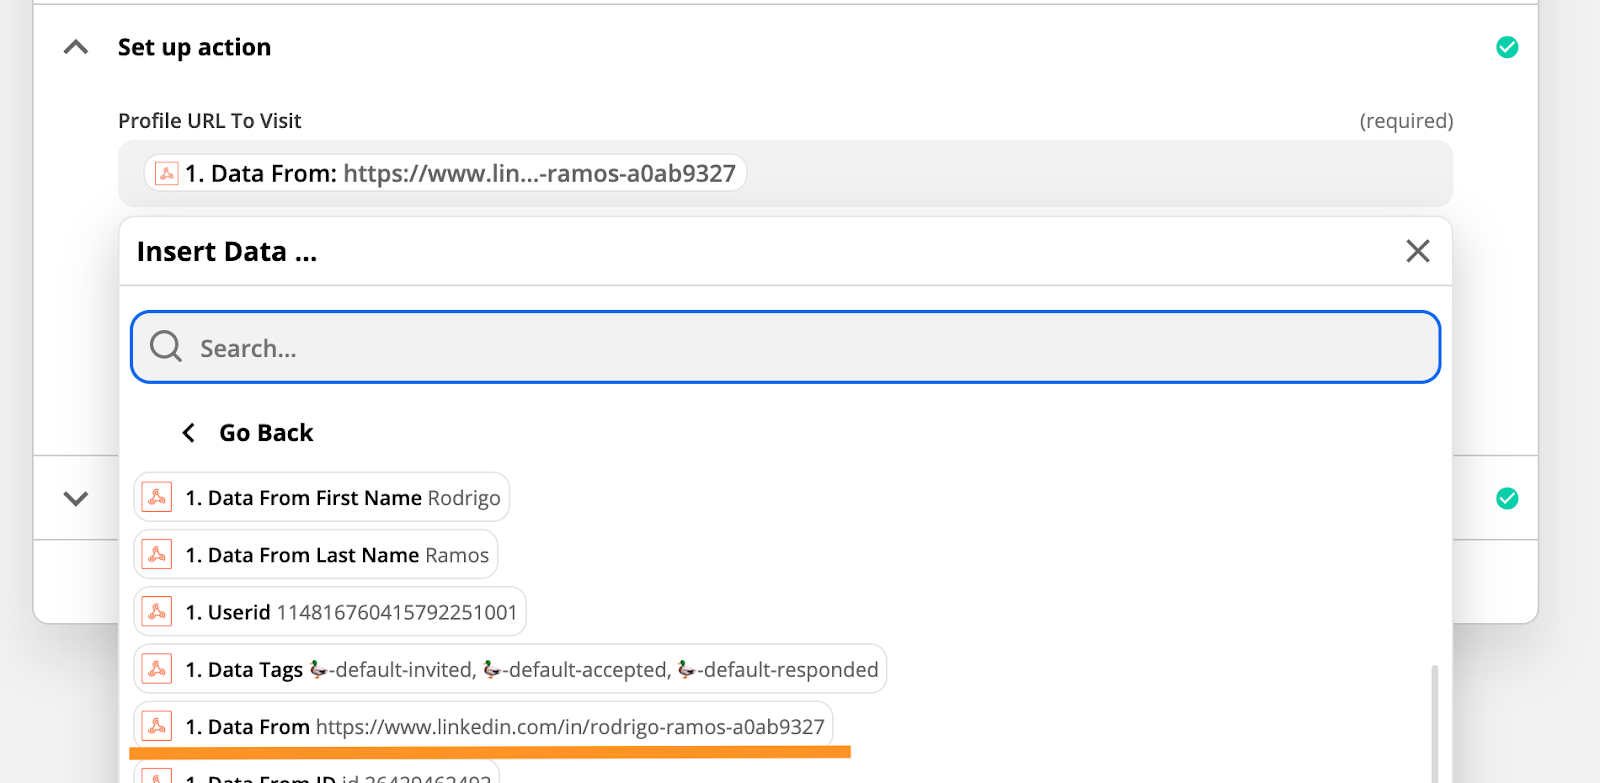The image size is (1600, 783).
Task: Select the Data From pill in Profile URL field
Action: pos(446,173)
